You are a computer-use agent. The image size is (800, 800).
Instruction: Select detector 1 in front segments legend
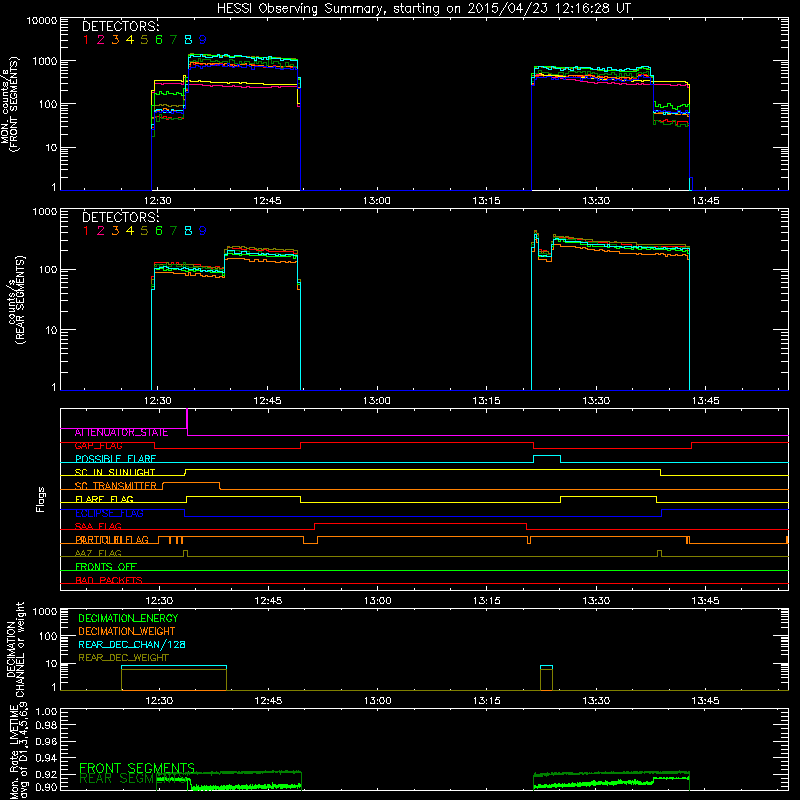point(86,40)
